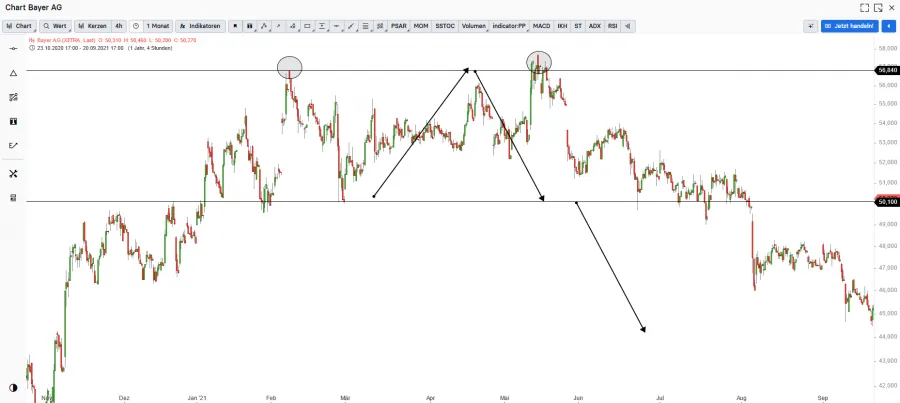Click the Chart Bayer AG title
The image size is (900, 403).
pos(33,7)
